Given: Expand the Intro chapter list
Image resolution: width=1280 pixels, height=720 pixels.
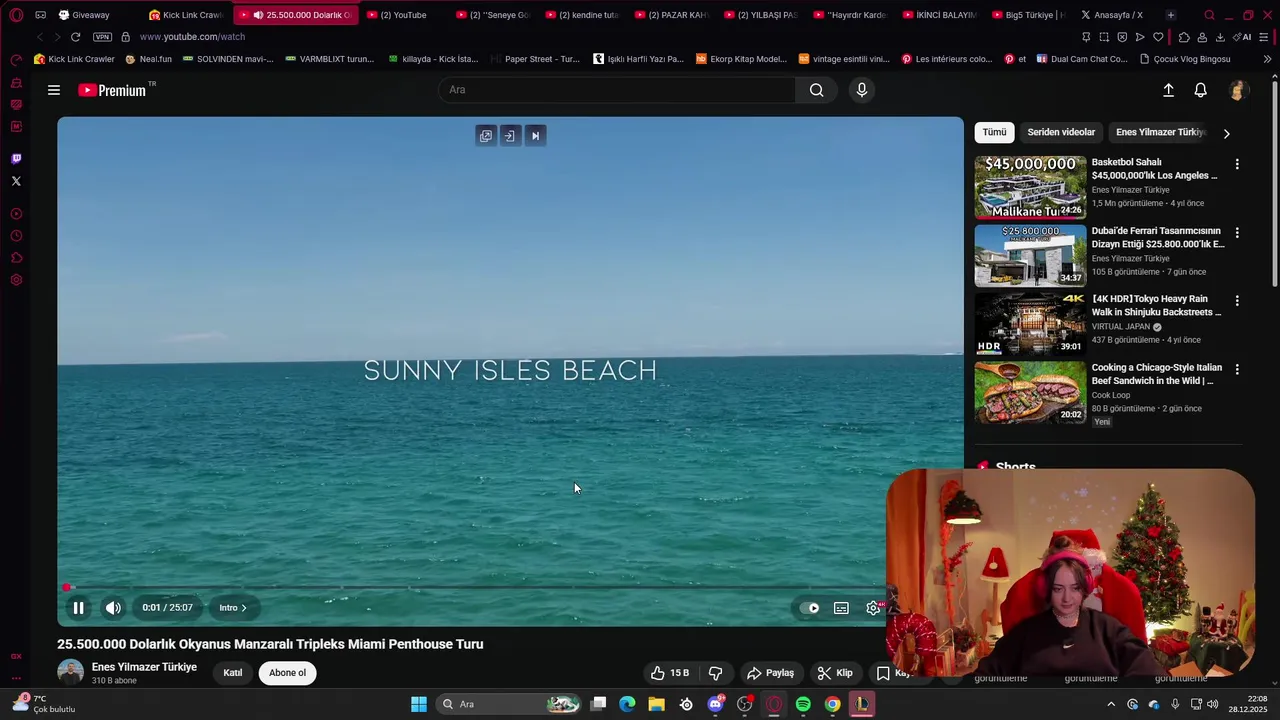Looking at the screenshot, I should [233, 608].
